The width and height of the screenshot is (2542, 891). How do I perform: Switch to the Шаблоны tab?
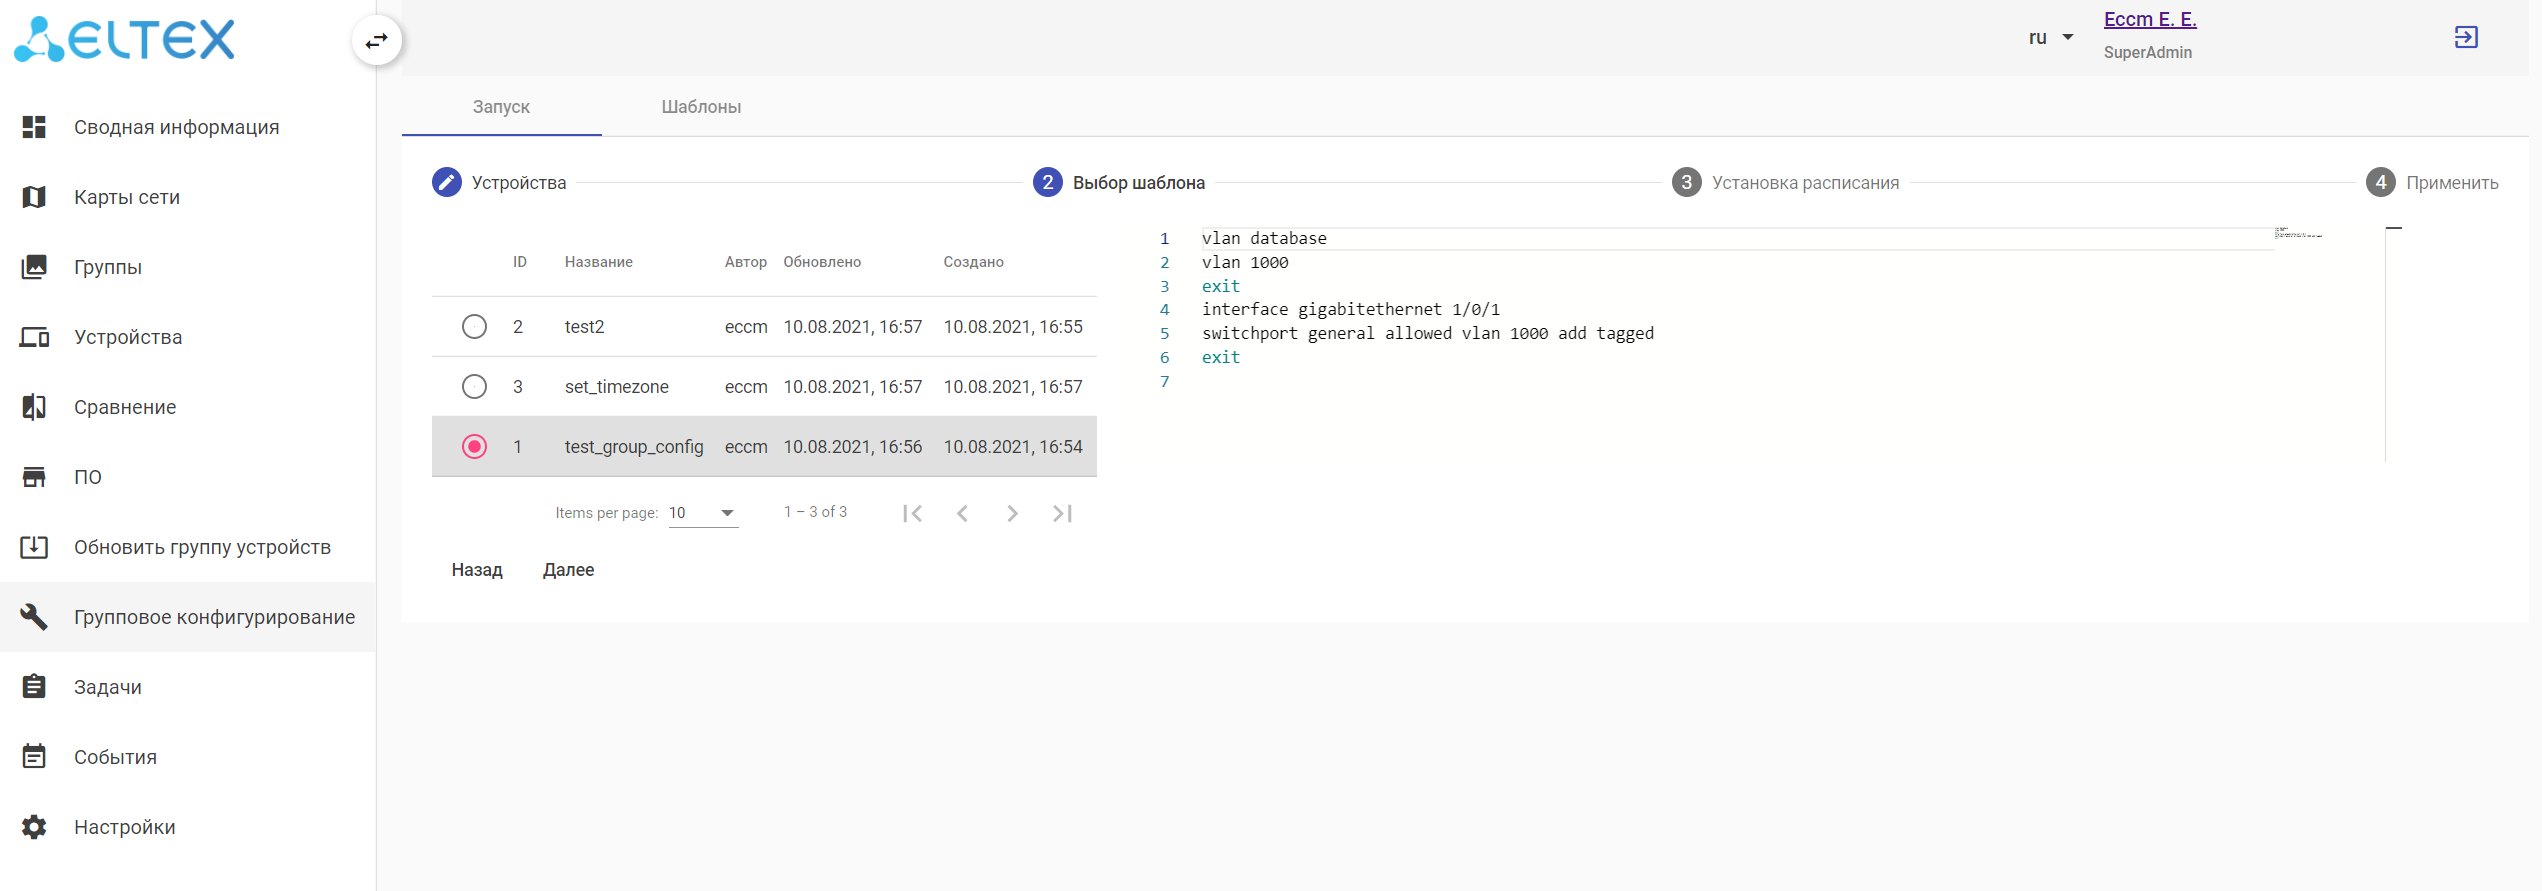[701, 107]
